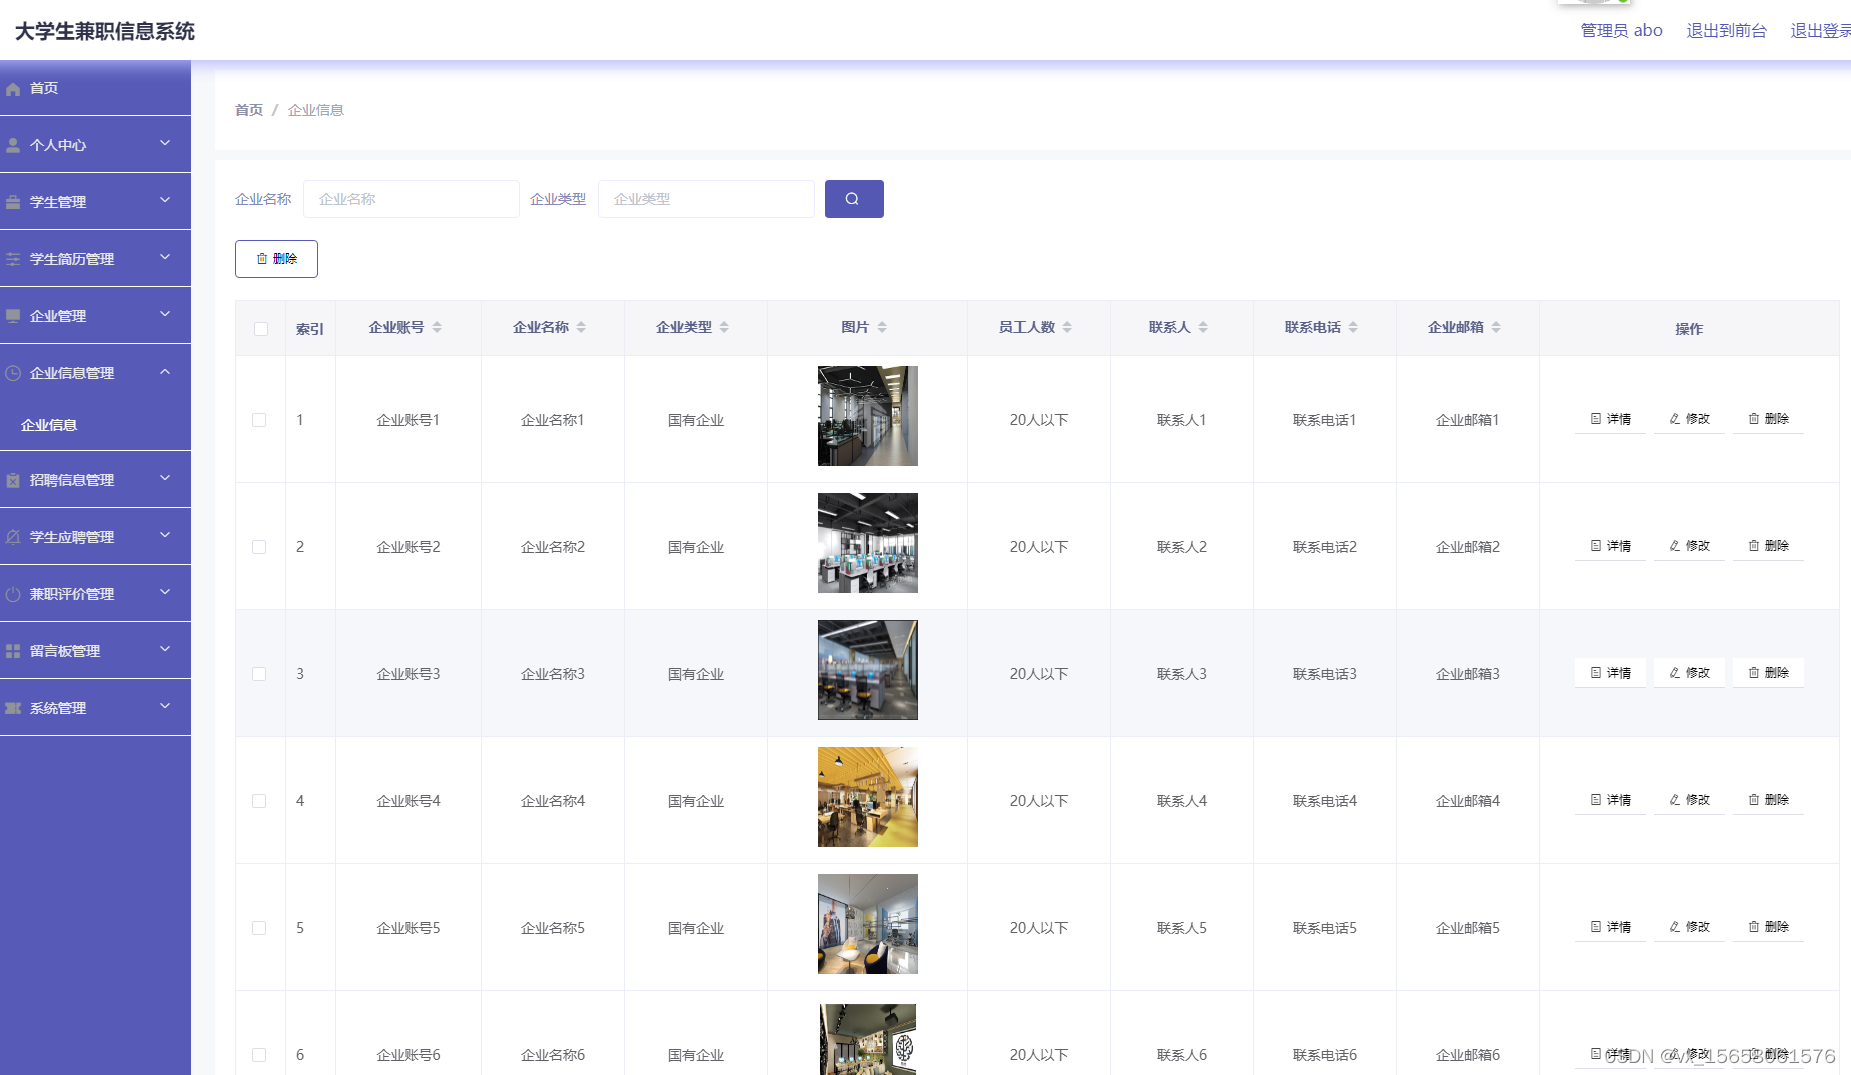This screenshot has width=1851, height=1075.
Task: Sort by 企业账号 column arrows
Action: (437, 327)
